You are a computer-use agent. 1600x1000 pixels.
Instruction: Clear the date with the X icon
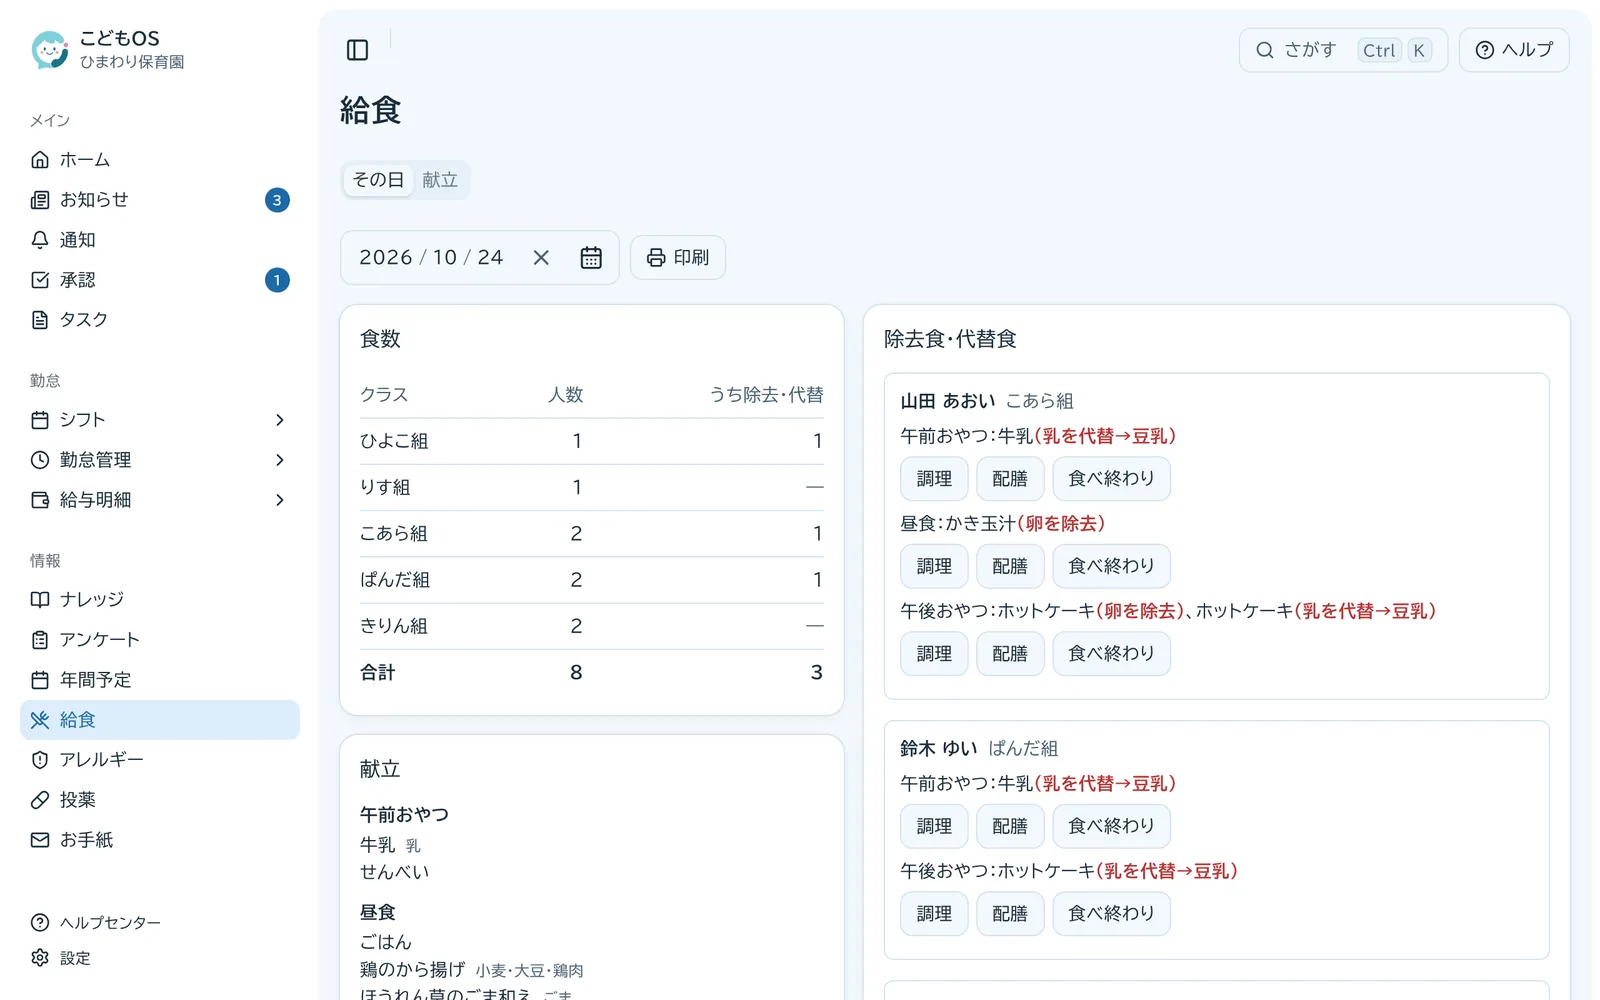(541, 258)
